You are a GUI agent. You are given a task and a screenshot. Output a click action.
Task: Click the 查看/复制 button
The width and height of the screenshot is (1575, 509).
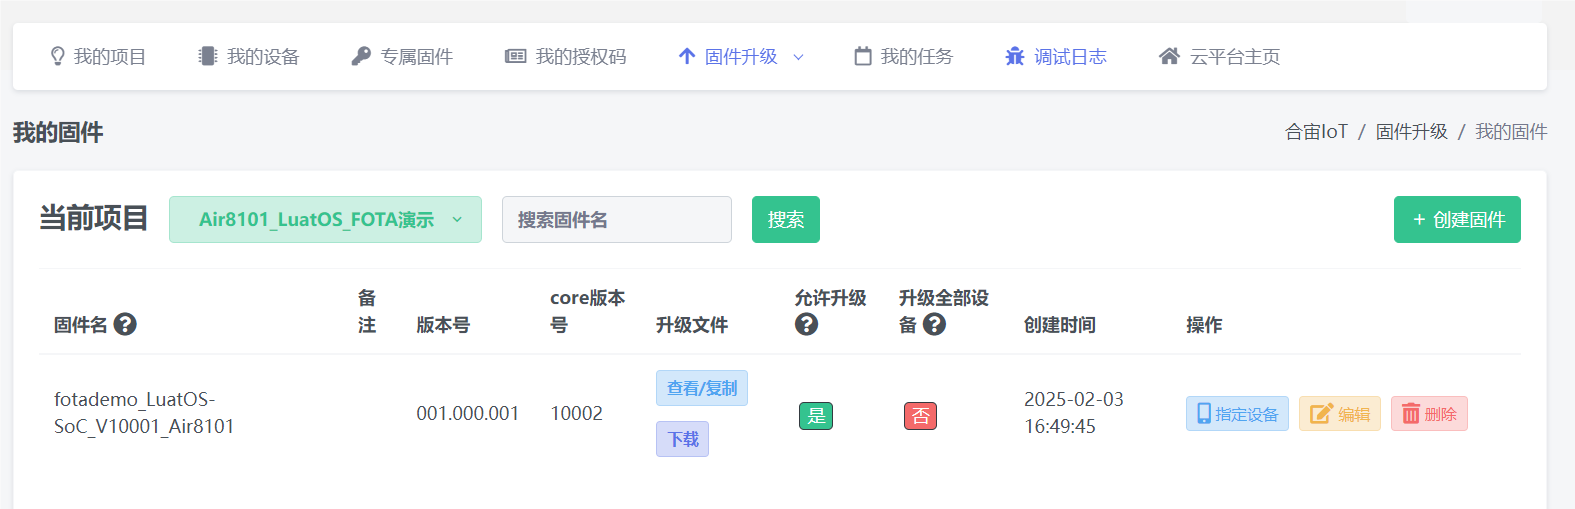(702, 388)
